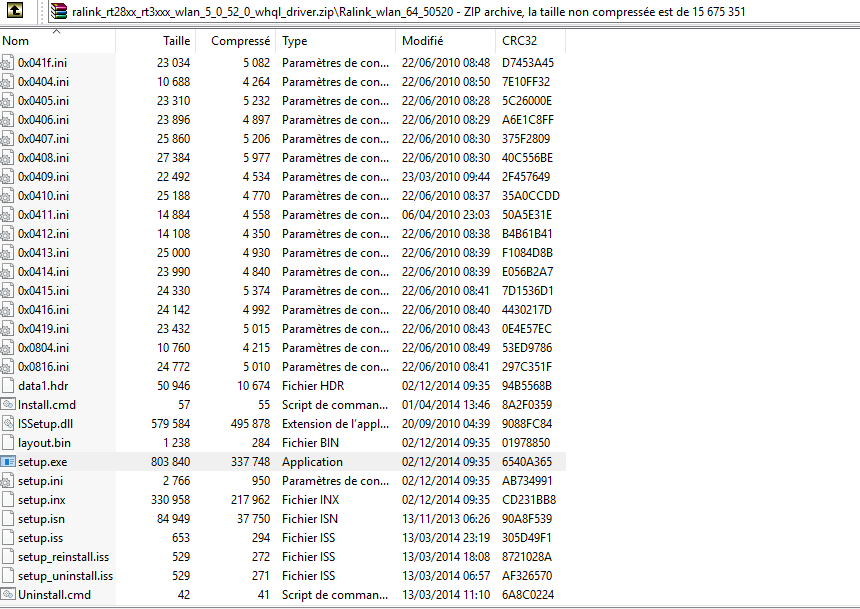Click the sort arrow above the Nom column

pyautogui.click(x=56, y=31)
